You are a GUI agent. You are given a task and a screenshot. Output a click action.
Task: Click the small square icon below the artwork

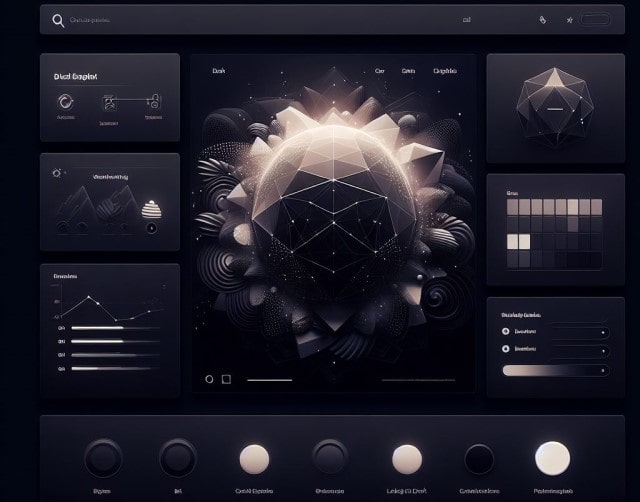[226, 379]
